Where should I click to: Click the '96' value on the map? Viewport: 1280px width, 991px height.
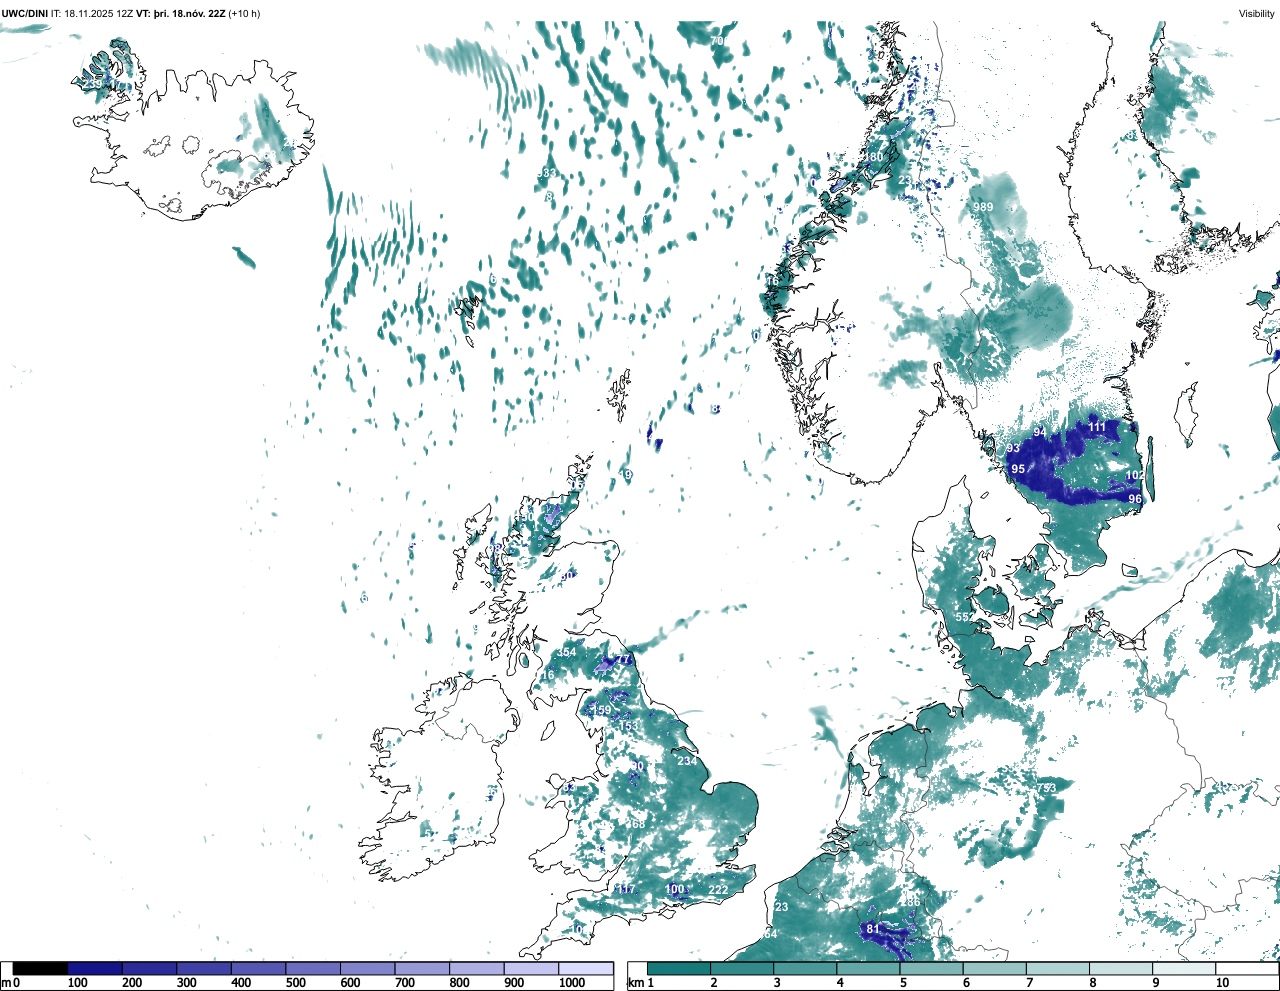point(1135,499)
